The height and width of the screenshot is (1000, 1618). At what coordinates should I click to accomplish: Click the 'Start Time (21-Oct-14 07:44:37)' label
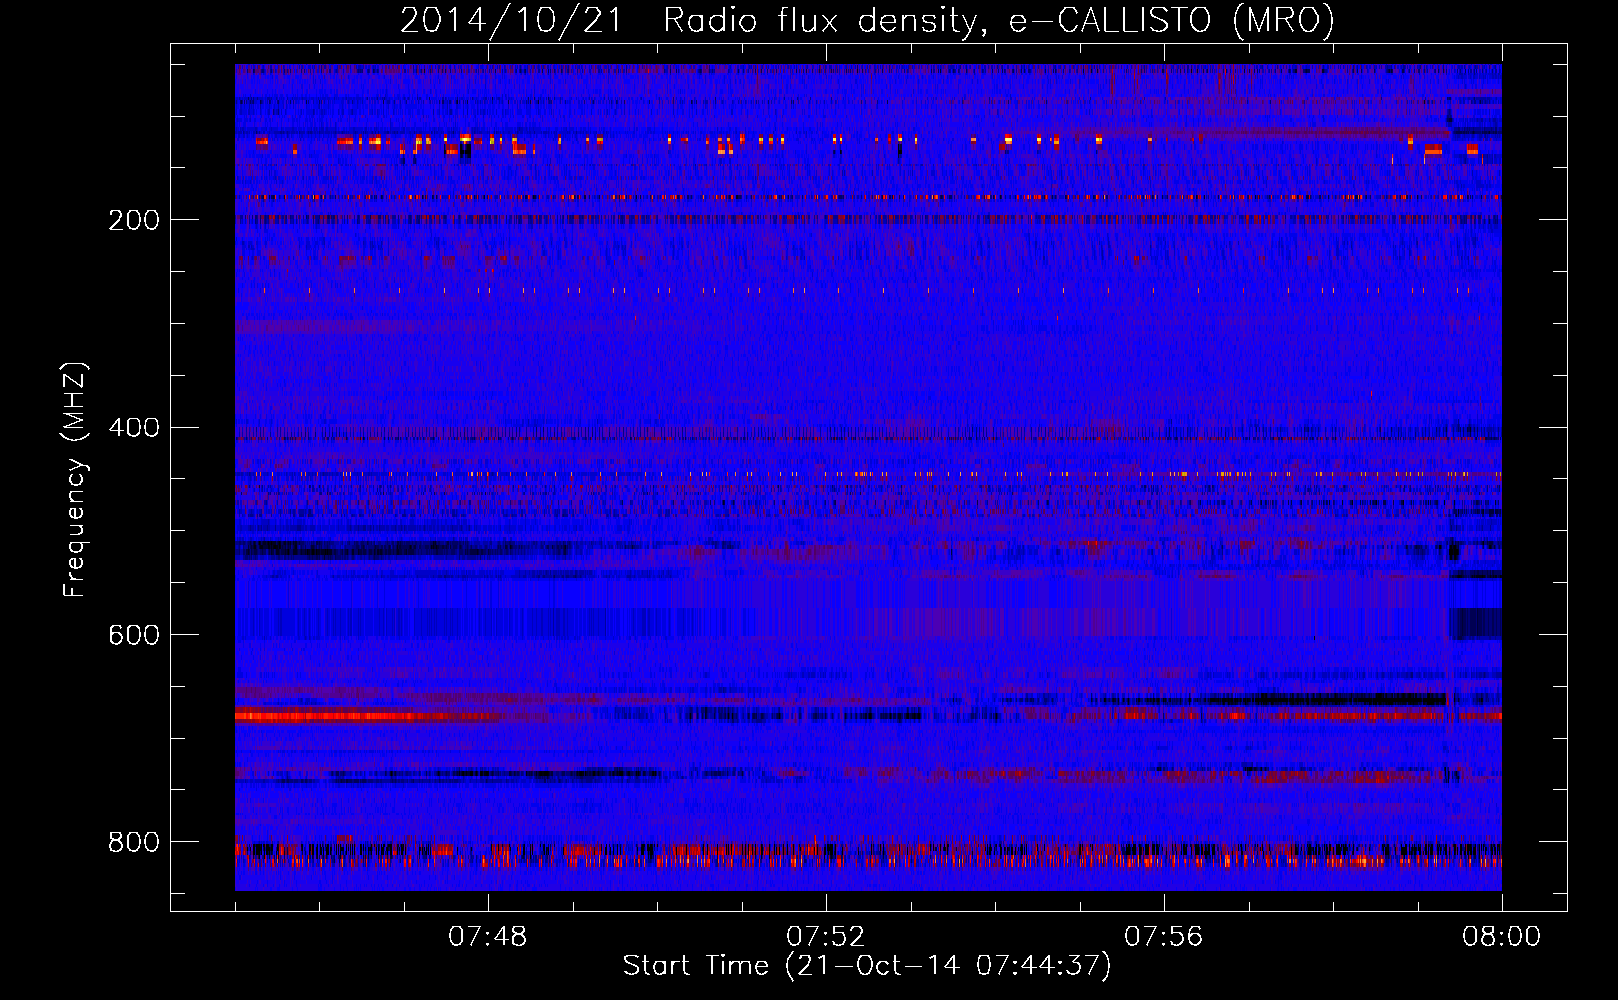(x=867, y=966)
